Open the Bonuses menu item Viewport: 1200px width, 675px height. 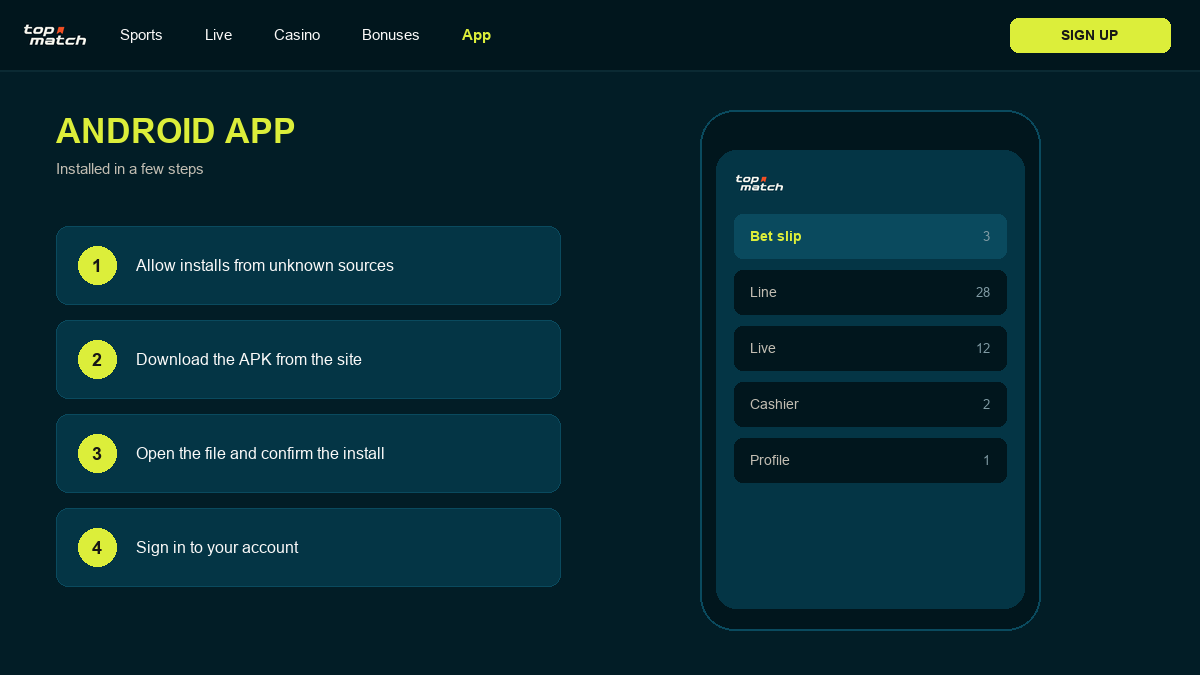(391, 35)
